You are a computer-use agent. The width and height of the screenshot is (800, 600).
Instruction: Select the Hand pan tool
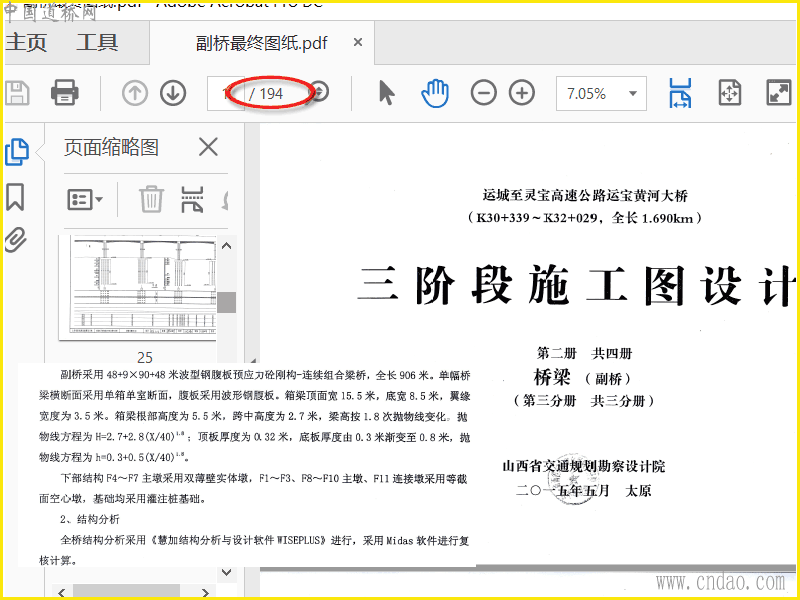tap(435, 93)
